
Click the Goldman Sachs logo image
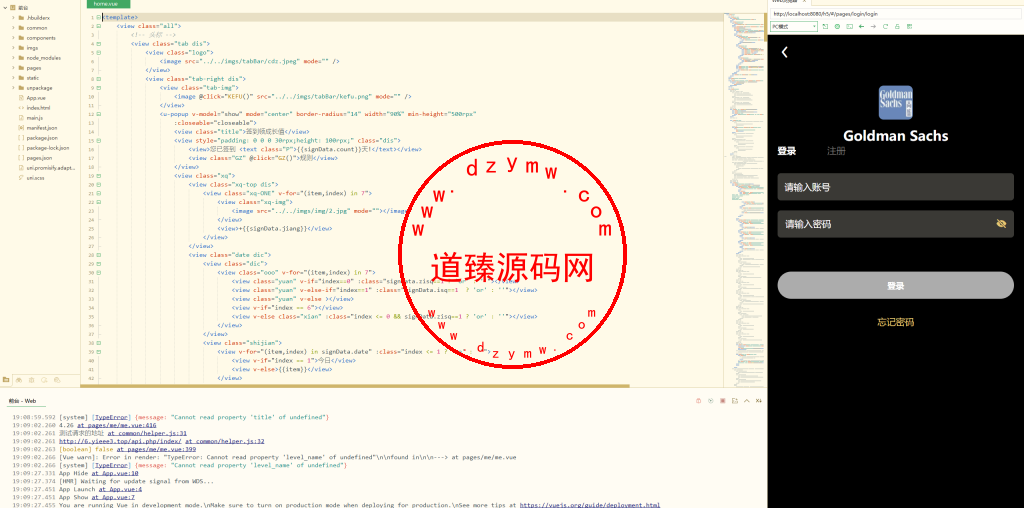(x=895, y=103)
